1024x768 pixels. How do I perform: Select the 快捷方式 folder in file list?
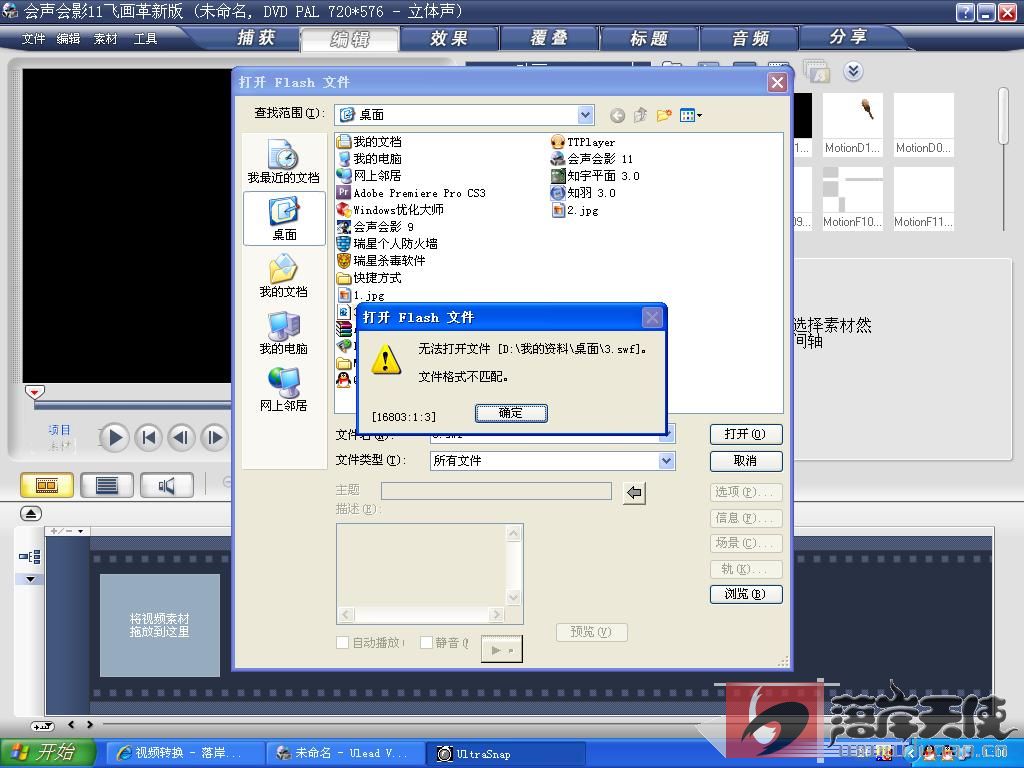click(x=370, y=278)
